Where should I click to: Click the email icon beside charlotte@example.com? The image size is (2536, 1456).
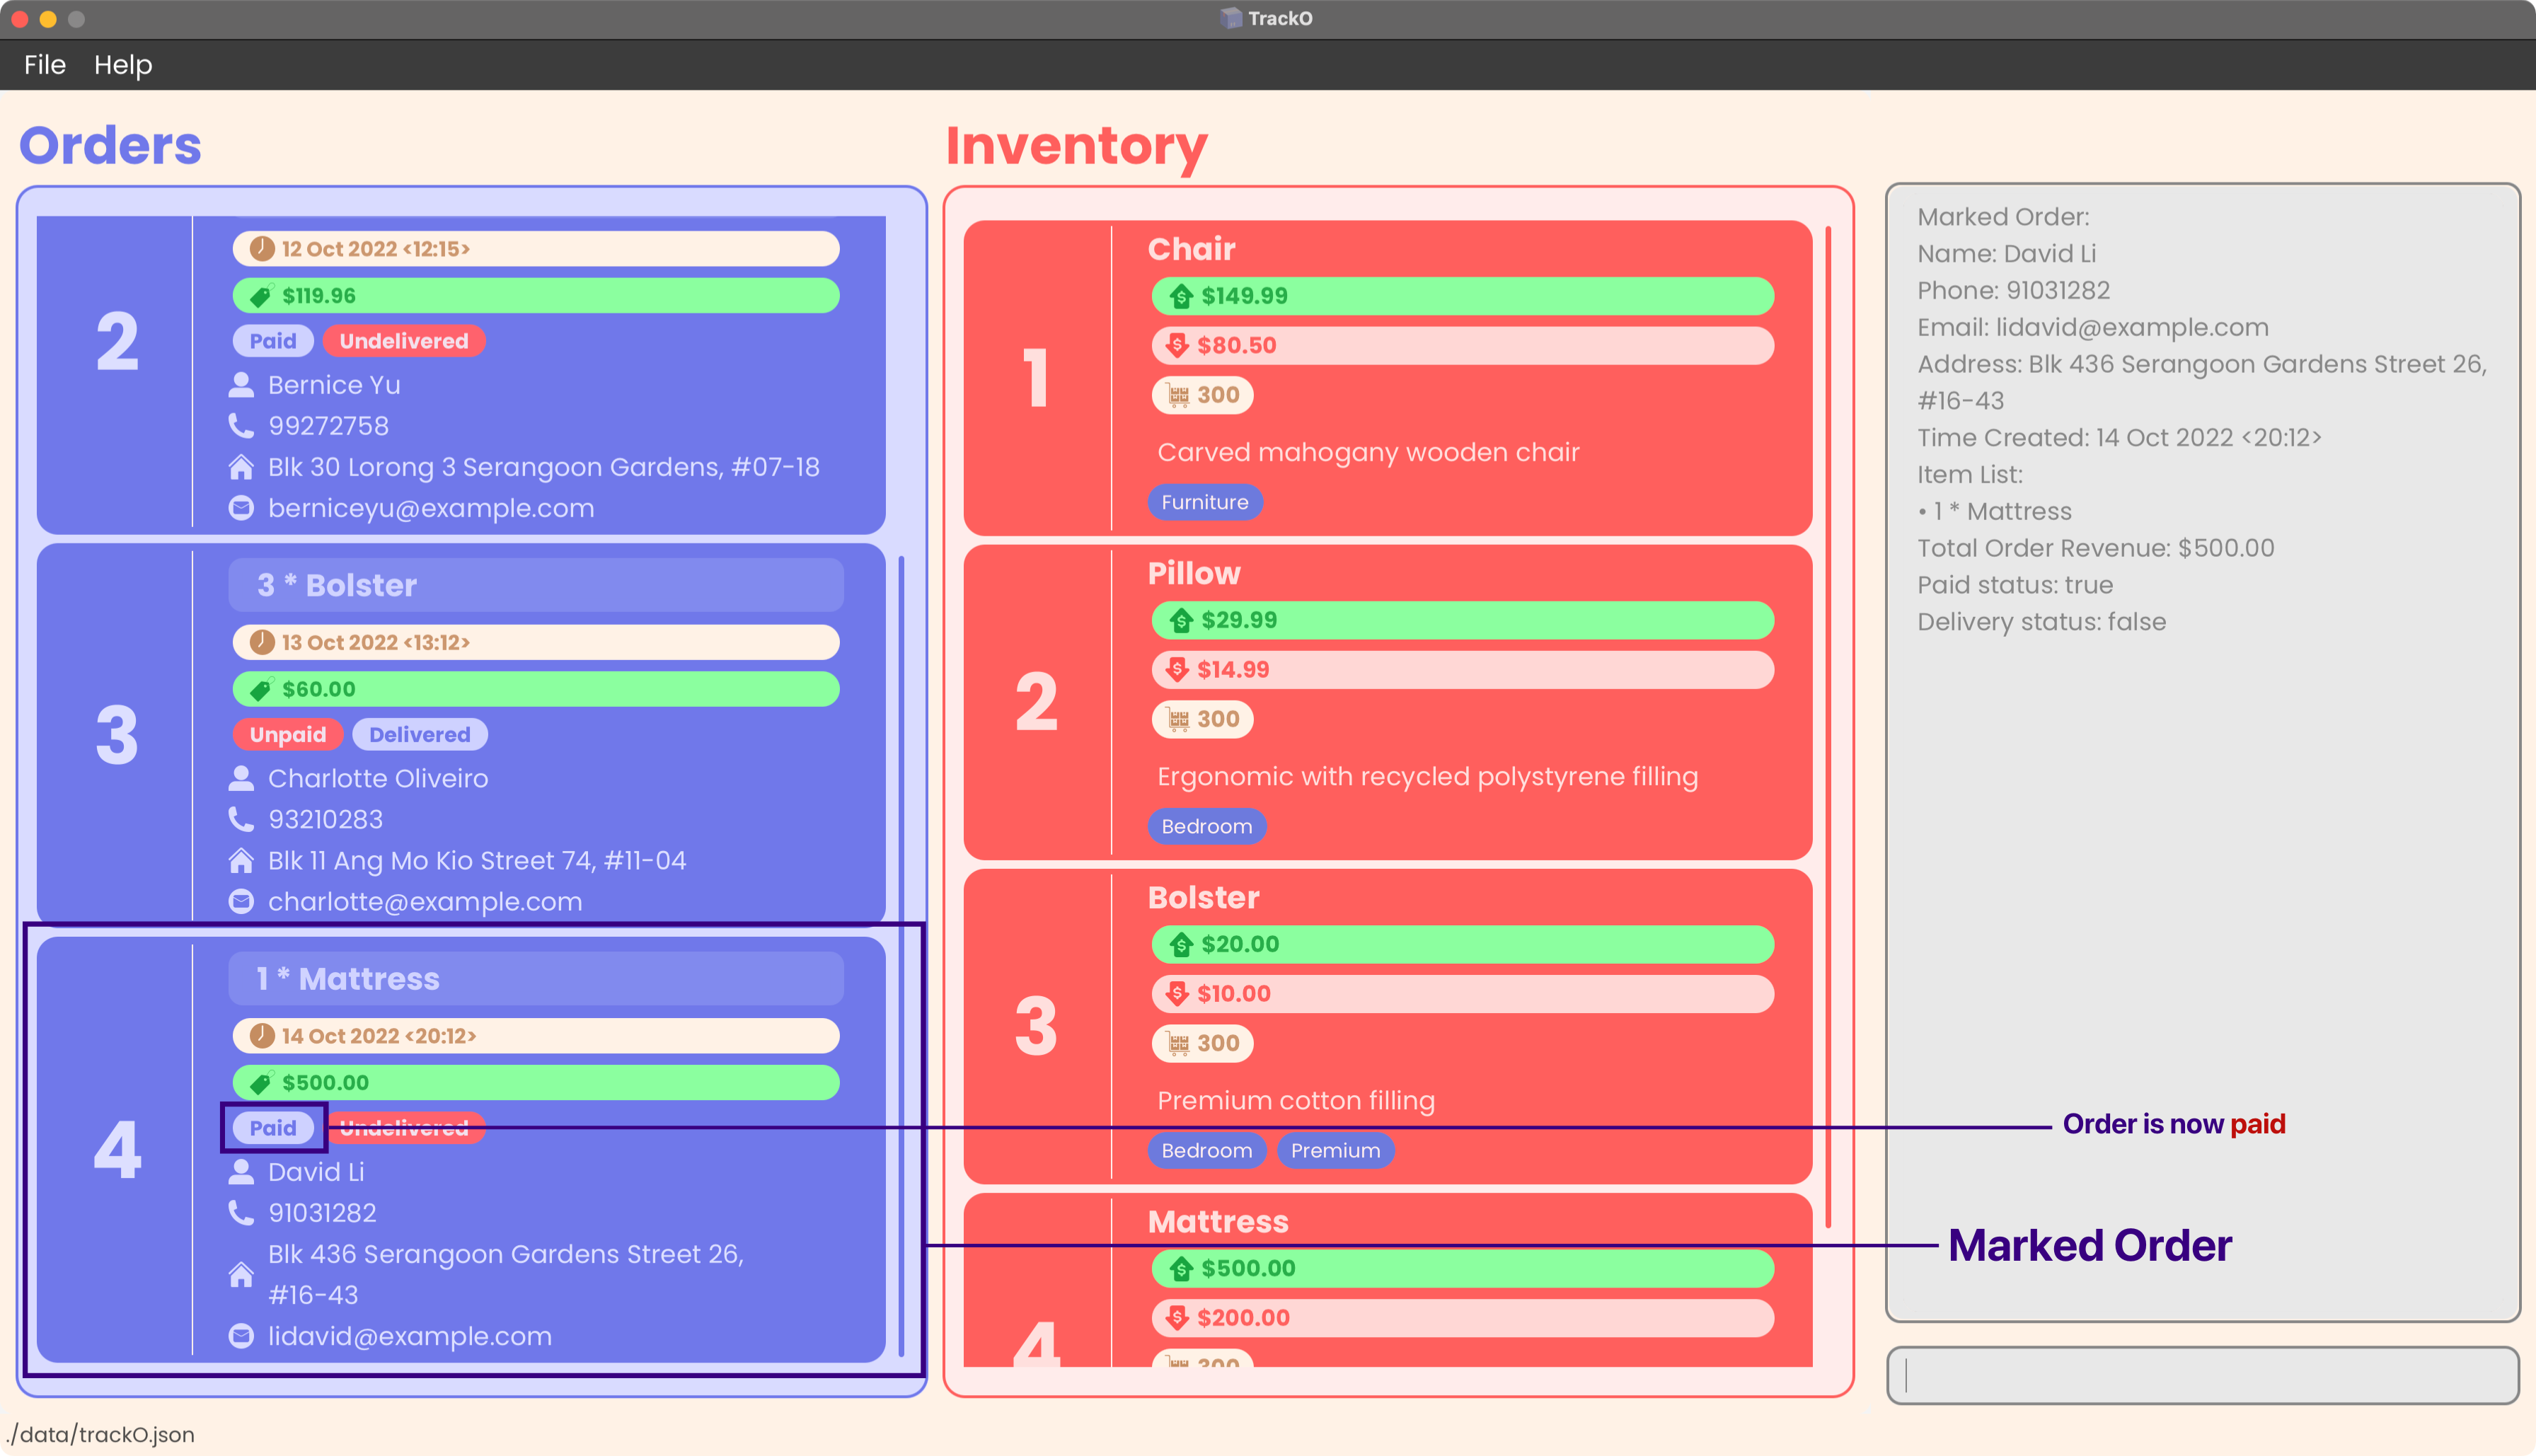241,901
